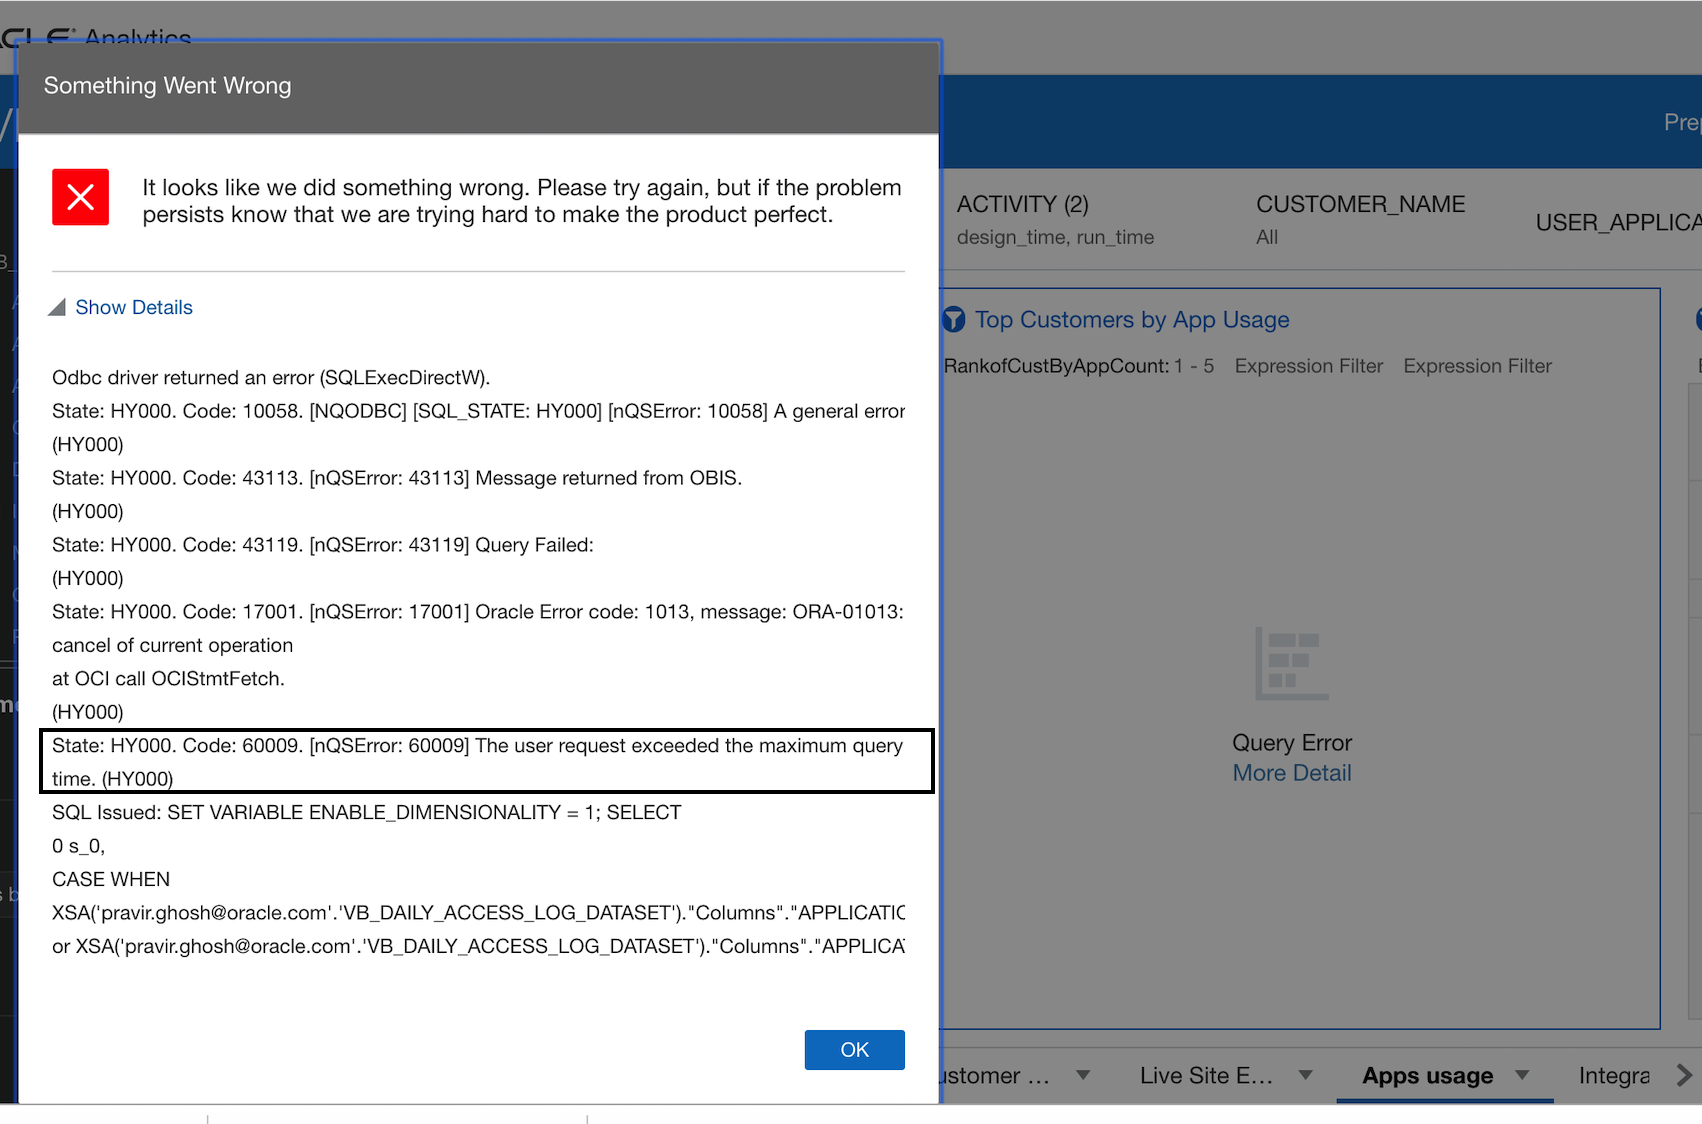Click the CASE WHEN line in SQL

pyautogui.click(x=111, y=879)
